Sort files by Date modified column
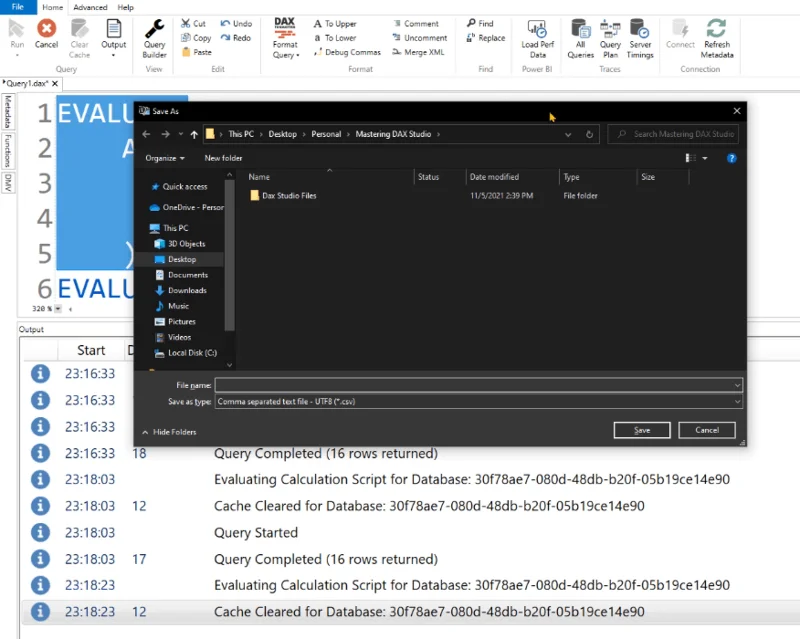Viewport: 800px width, 639px height. pyautogui.click(x=494, y=177)
